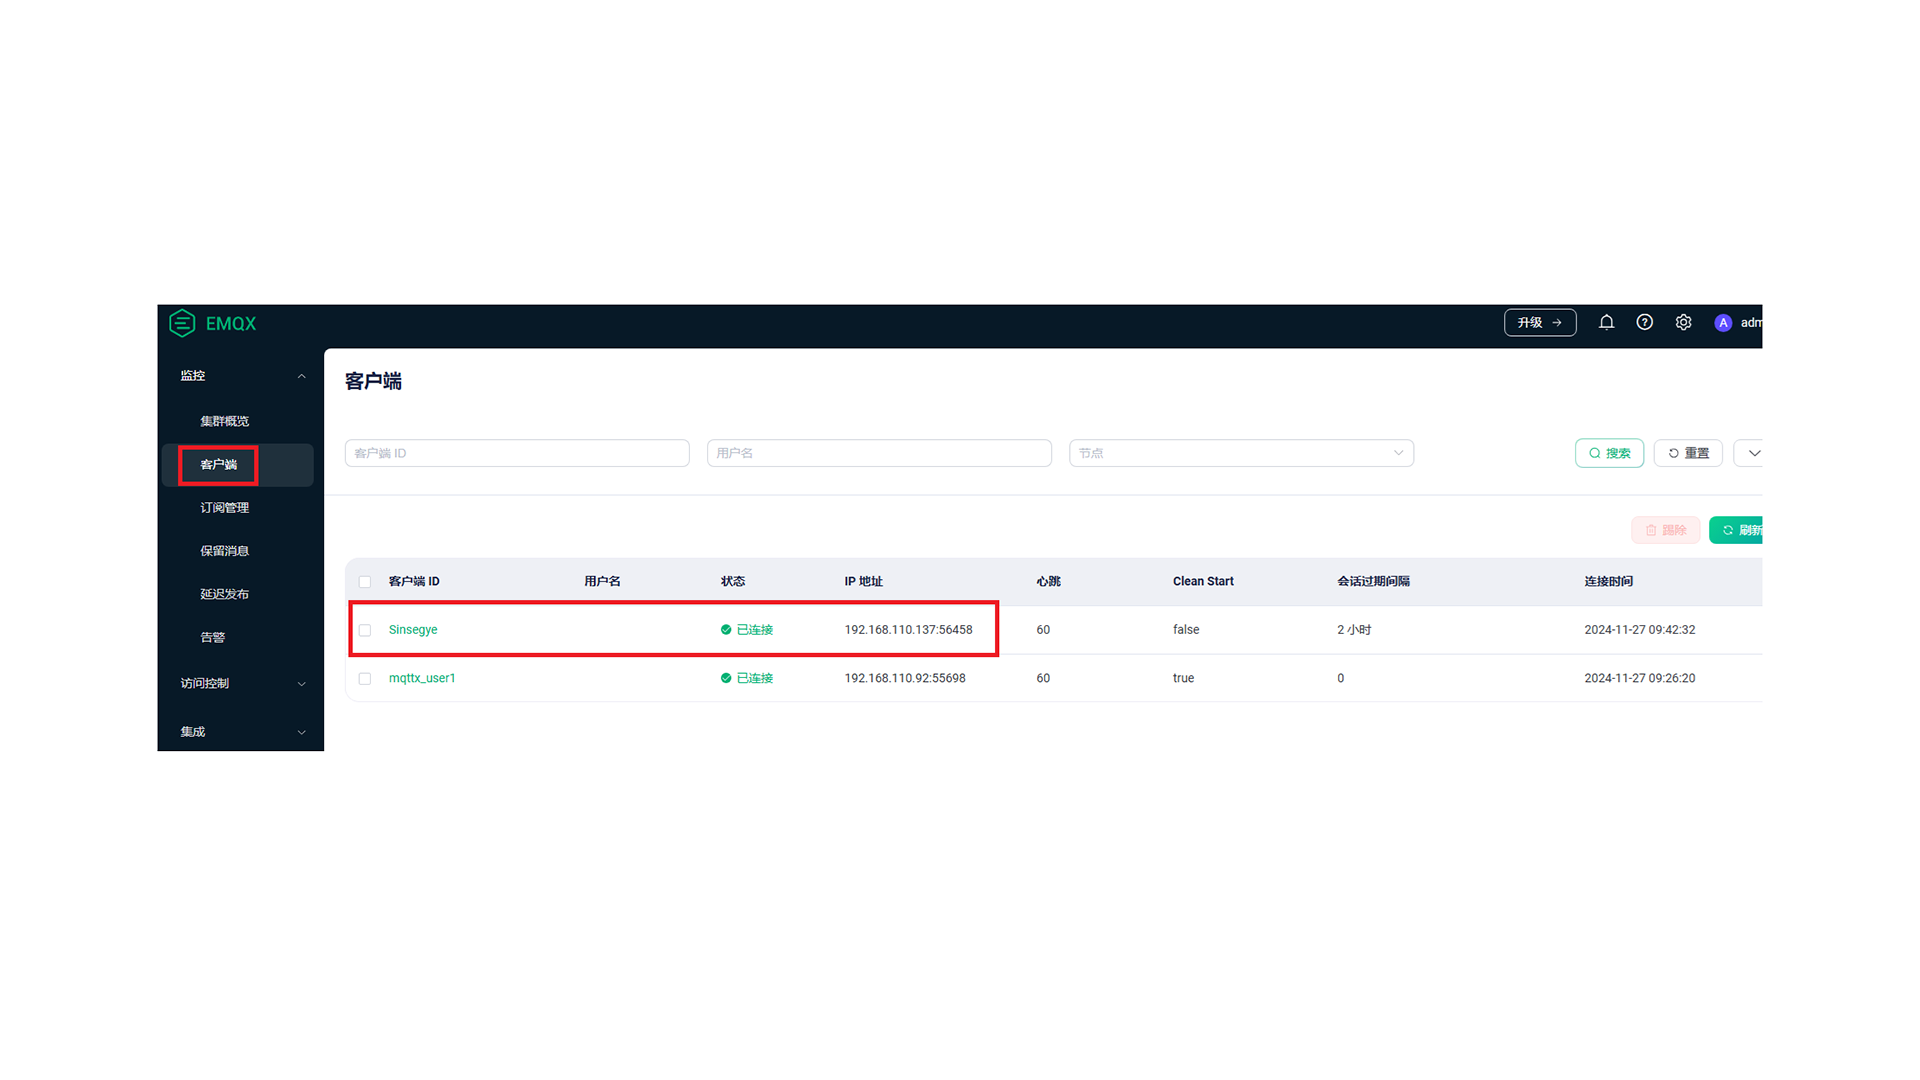The height and width of the screenshot is (1080, 1920).
Task: Expand the 集成 sidebar section
Action: tap(241, 732)
